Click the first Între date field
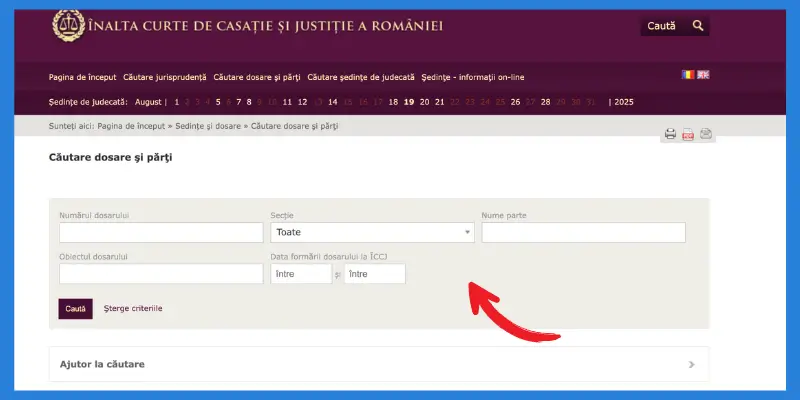Viewport: 800px width, 400px height. pyautogui.click(x=301, y=273)
